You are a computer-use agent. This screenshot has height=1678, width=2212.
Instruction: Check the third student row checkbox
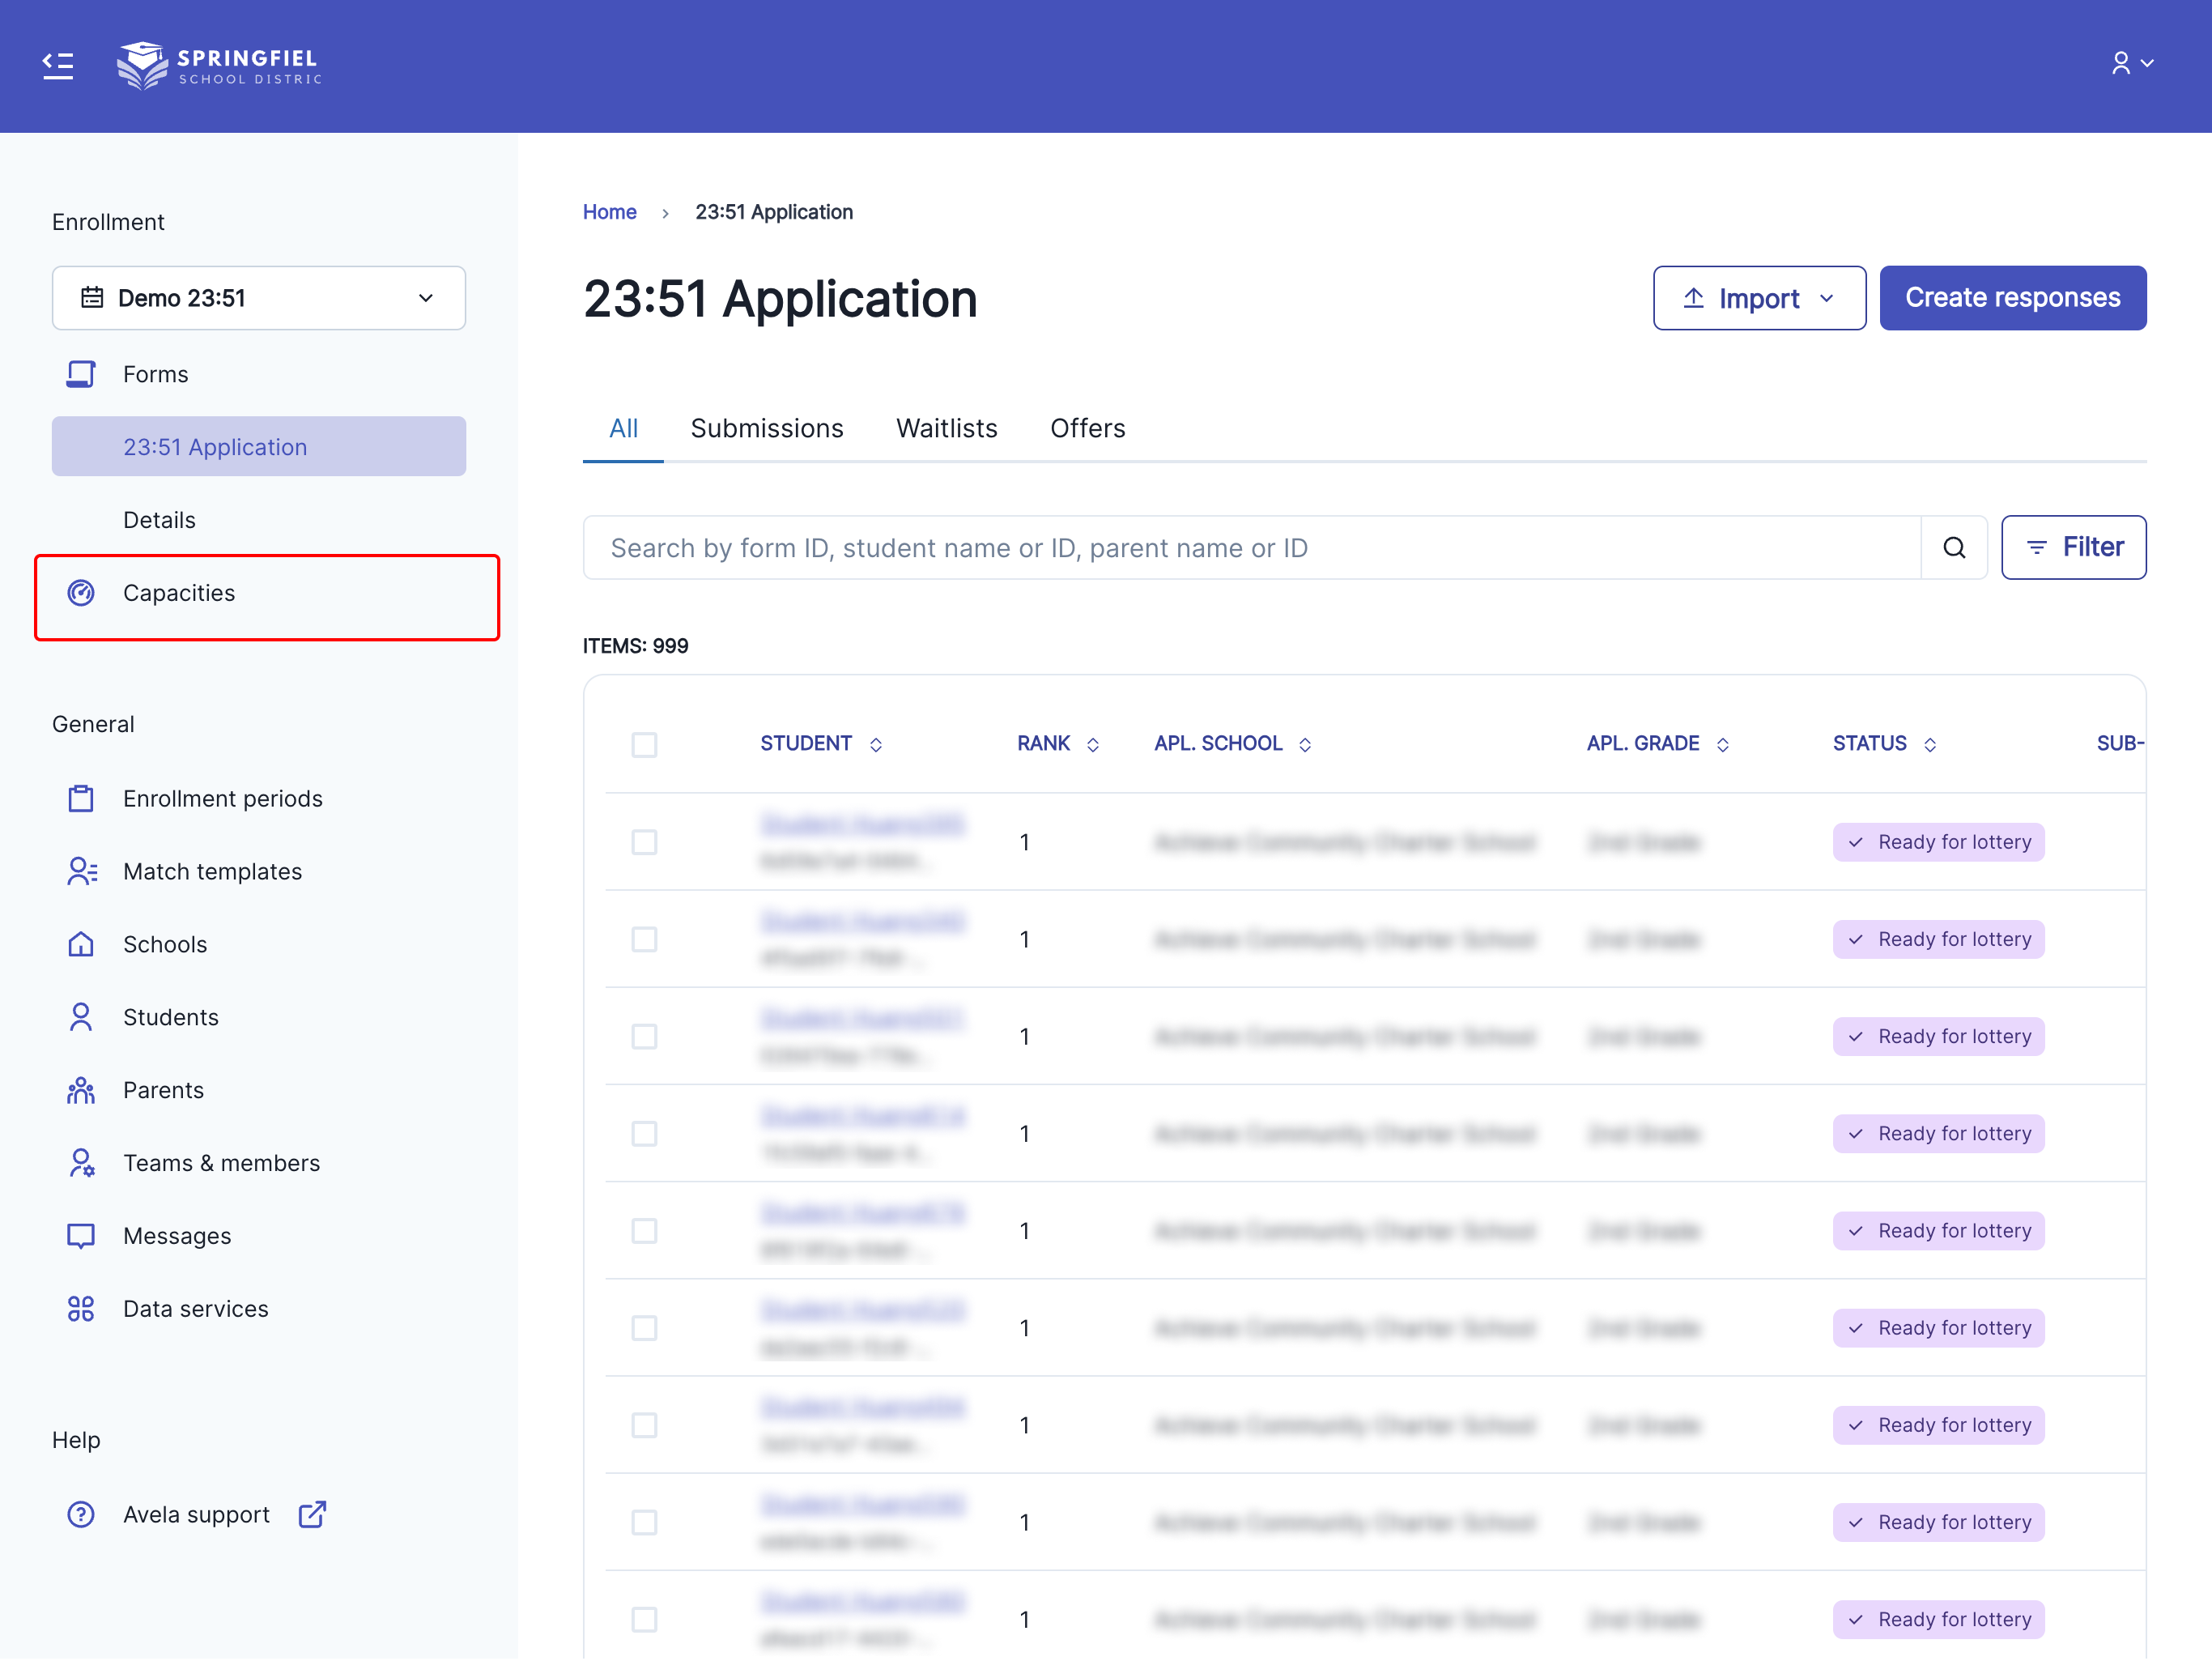644,1036
